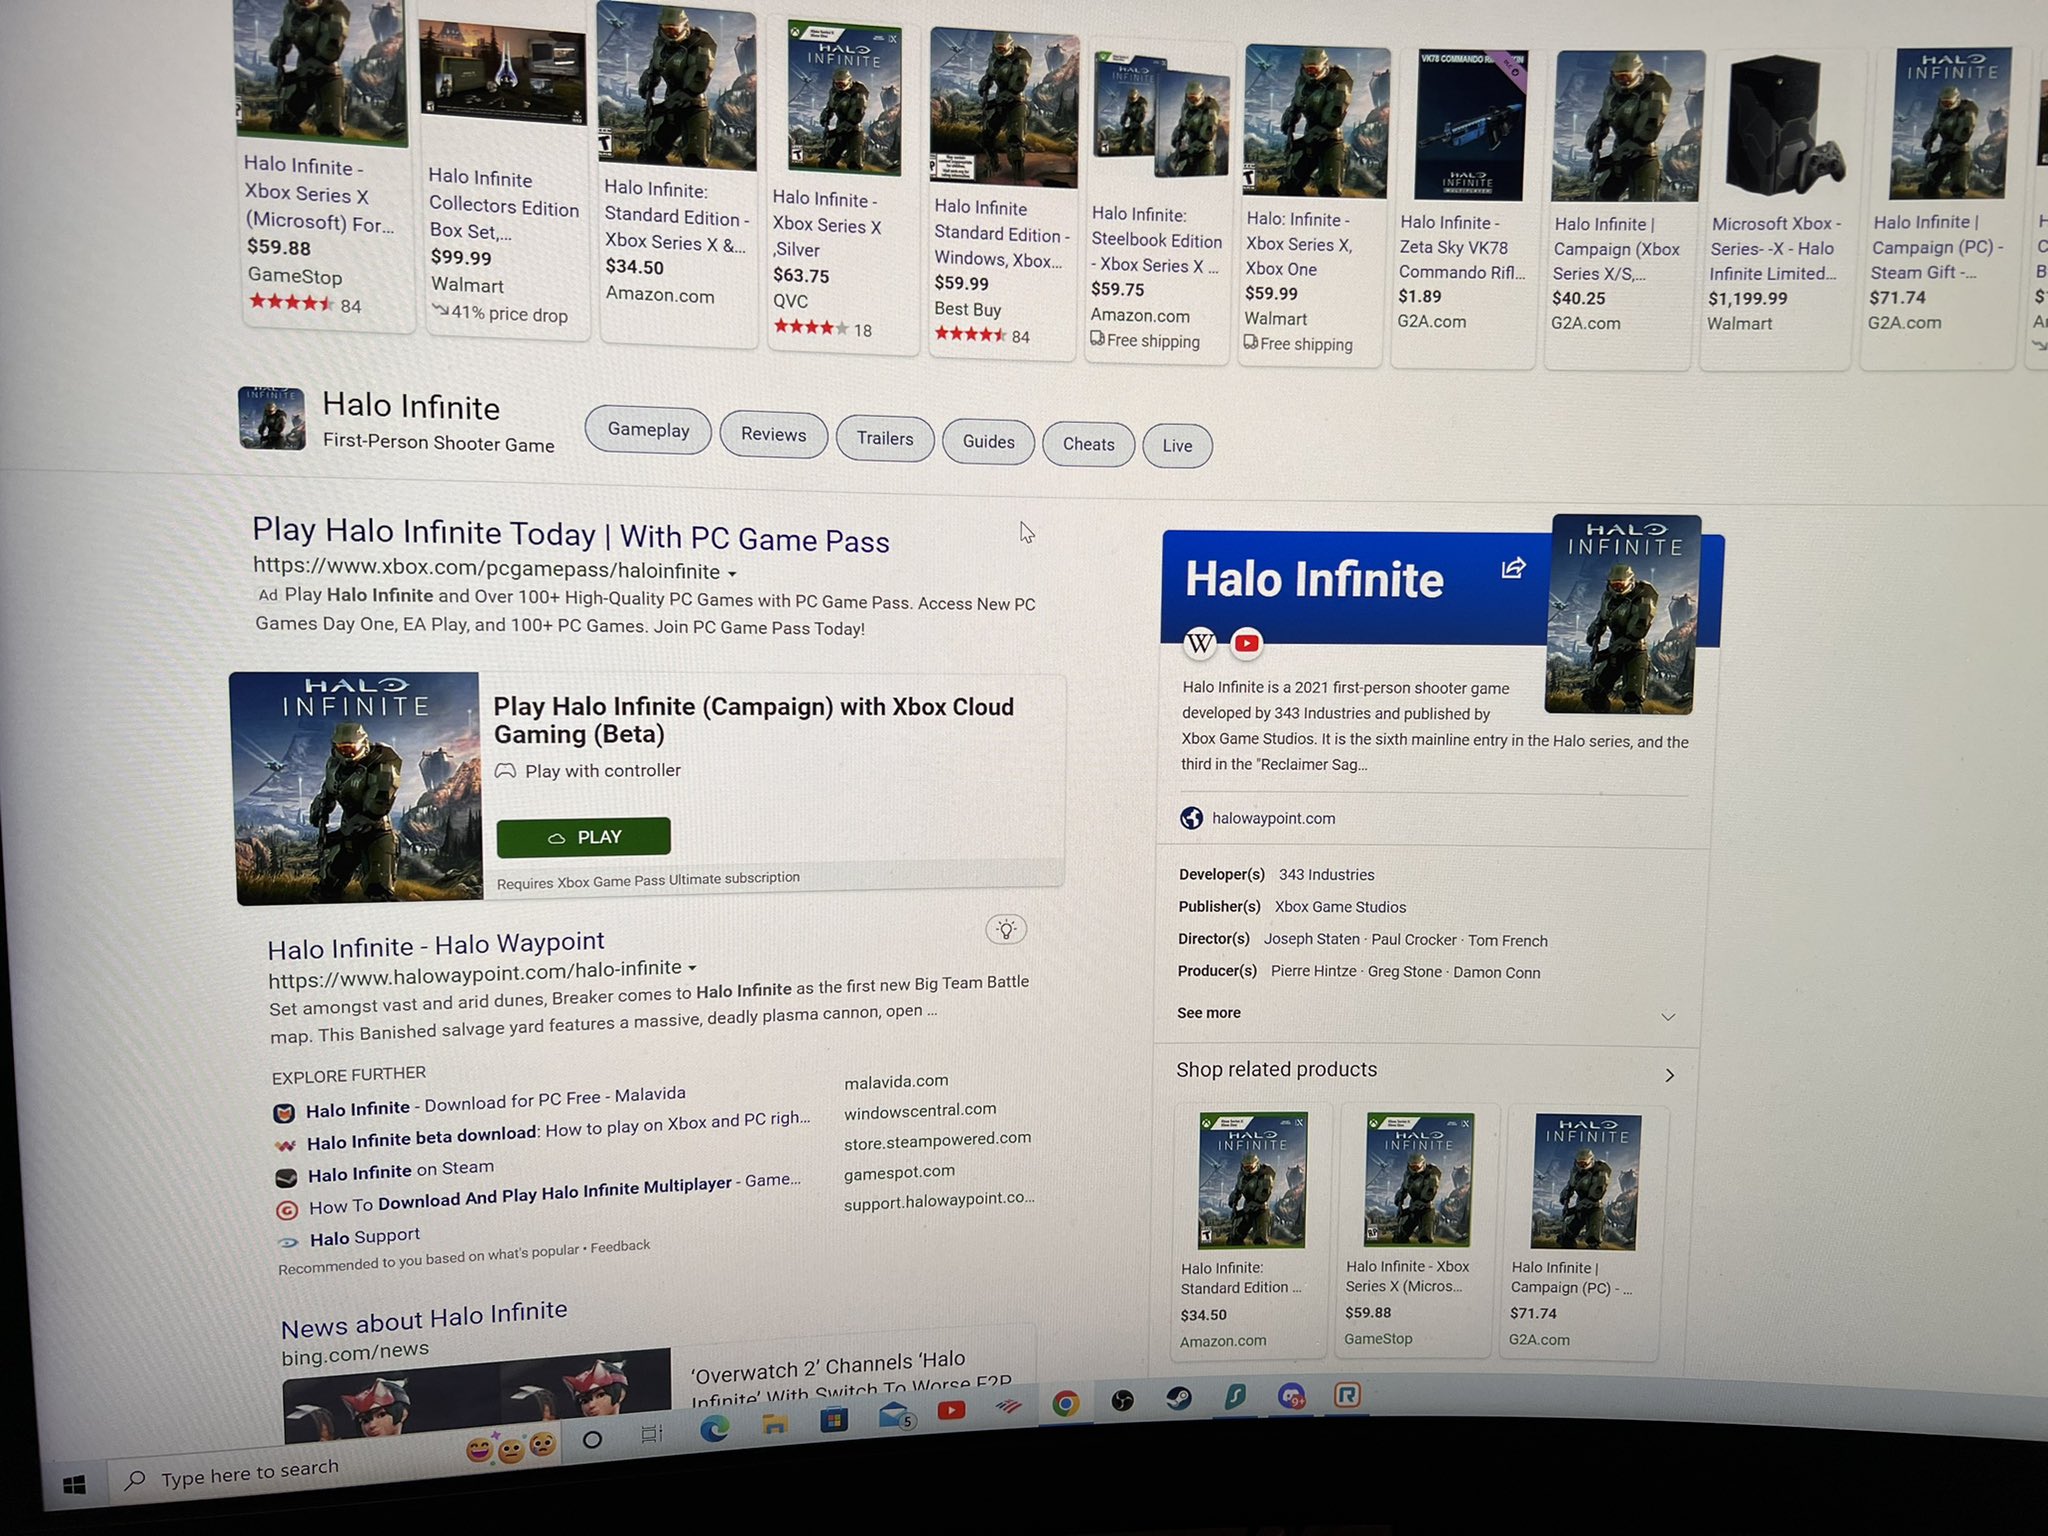Click the Steam favicon beside Halo Infinite on Steam

point(286,1177)
